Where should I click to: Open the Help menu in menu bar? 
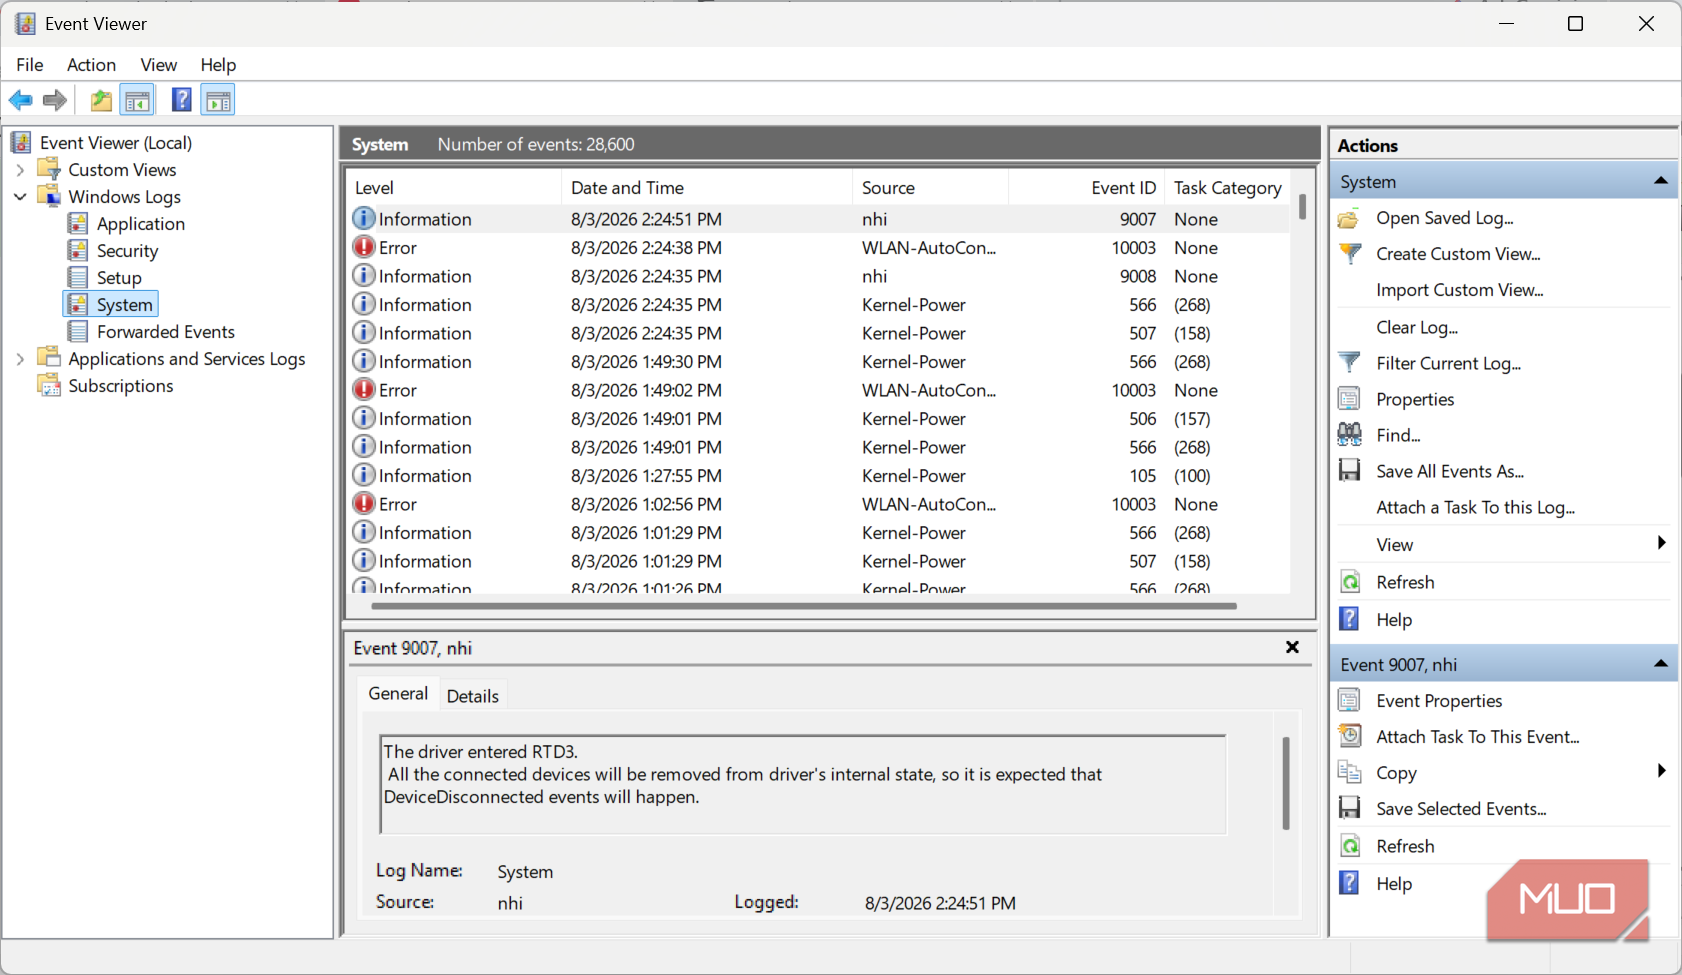click(x=218, y=65)
